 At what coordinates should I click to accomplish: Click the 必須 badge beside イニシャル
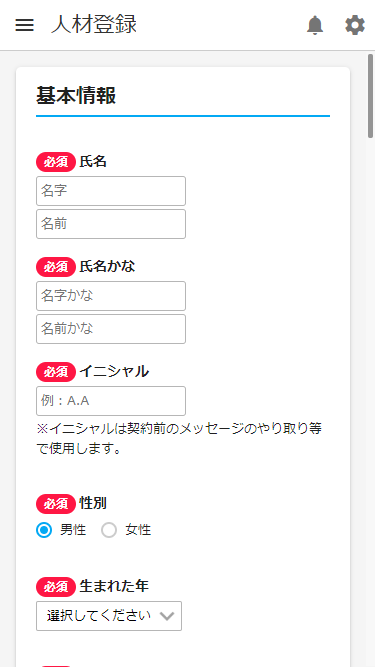tap(56, 372)
